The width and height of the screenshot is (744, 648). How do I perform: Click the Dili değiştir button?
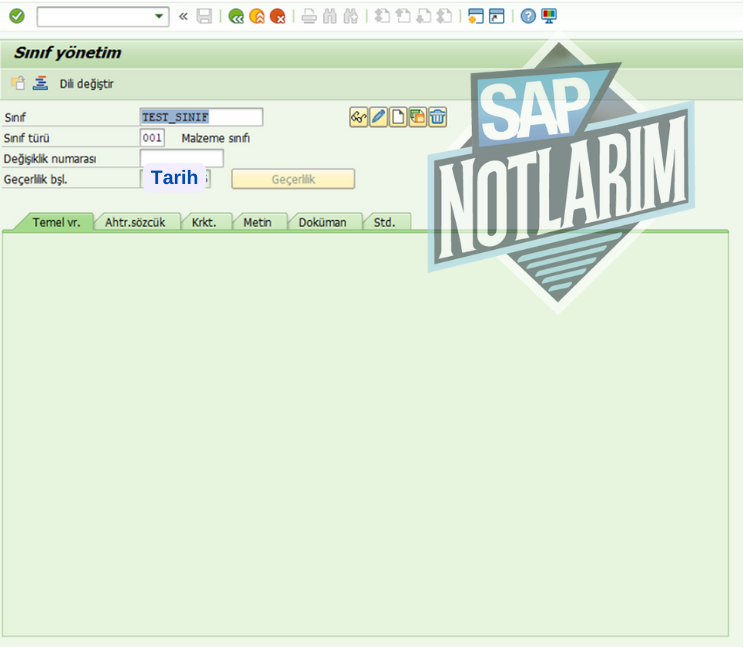coord(86,84)
